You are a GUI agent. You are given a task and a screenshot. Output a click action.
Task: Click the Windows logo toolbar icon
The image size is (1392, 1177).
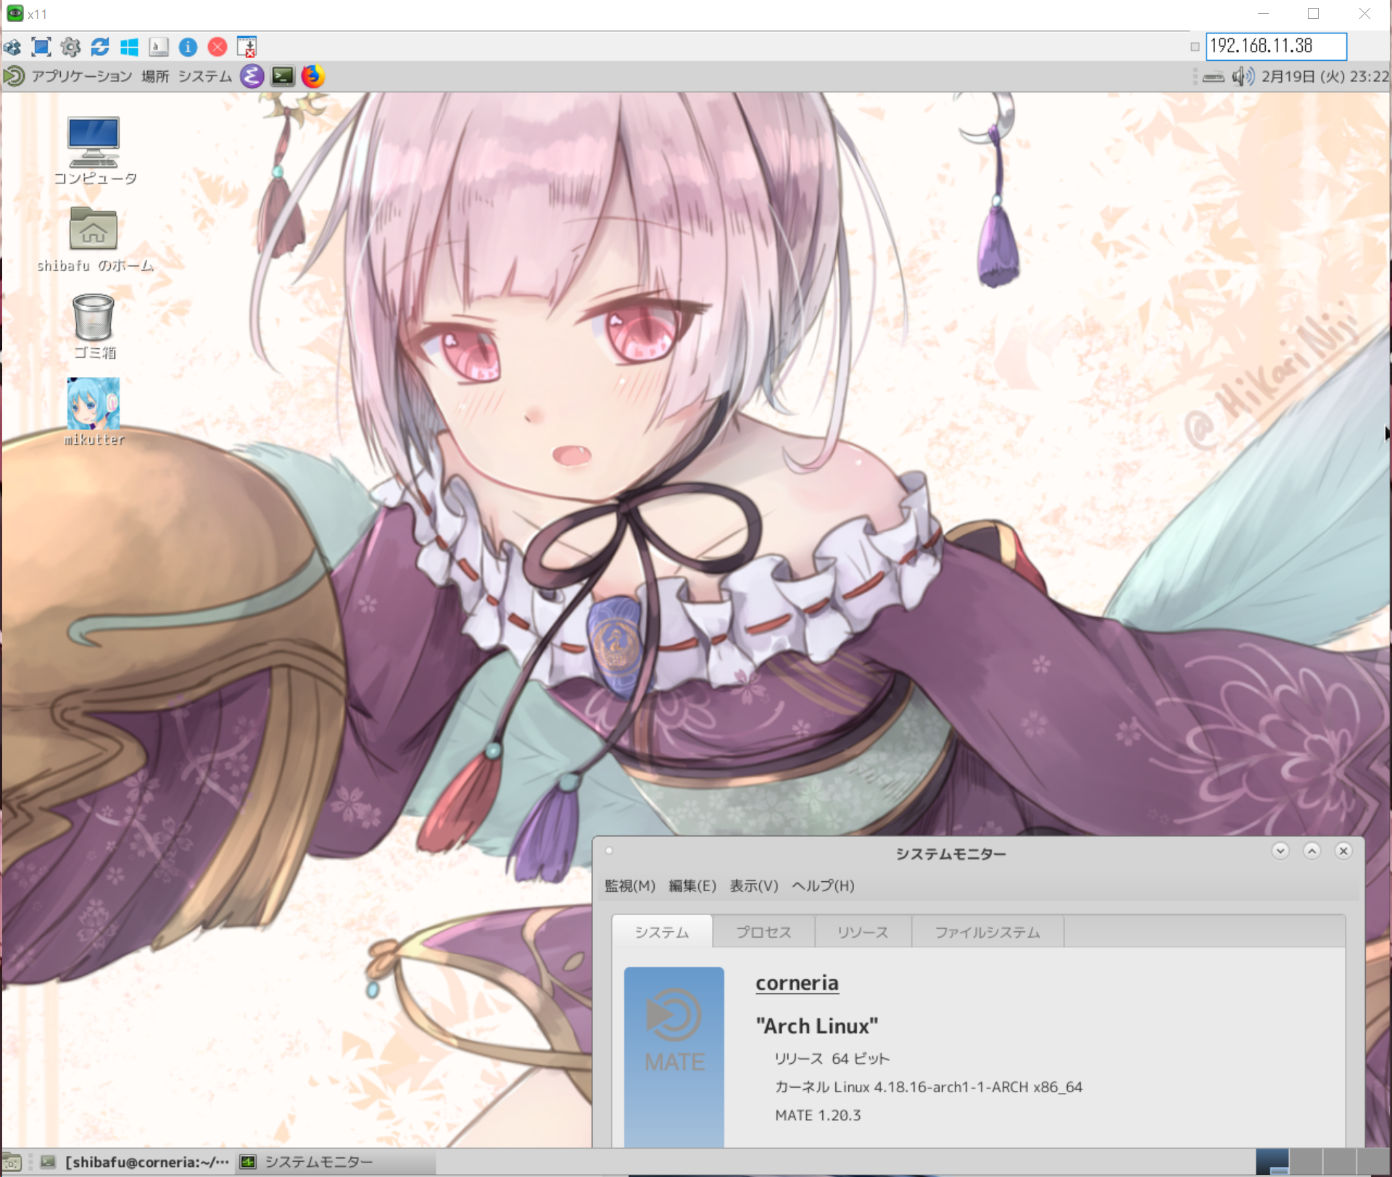point(129,47)
